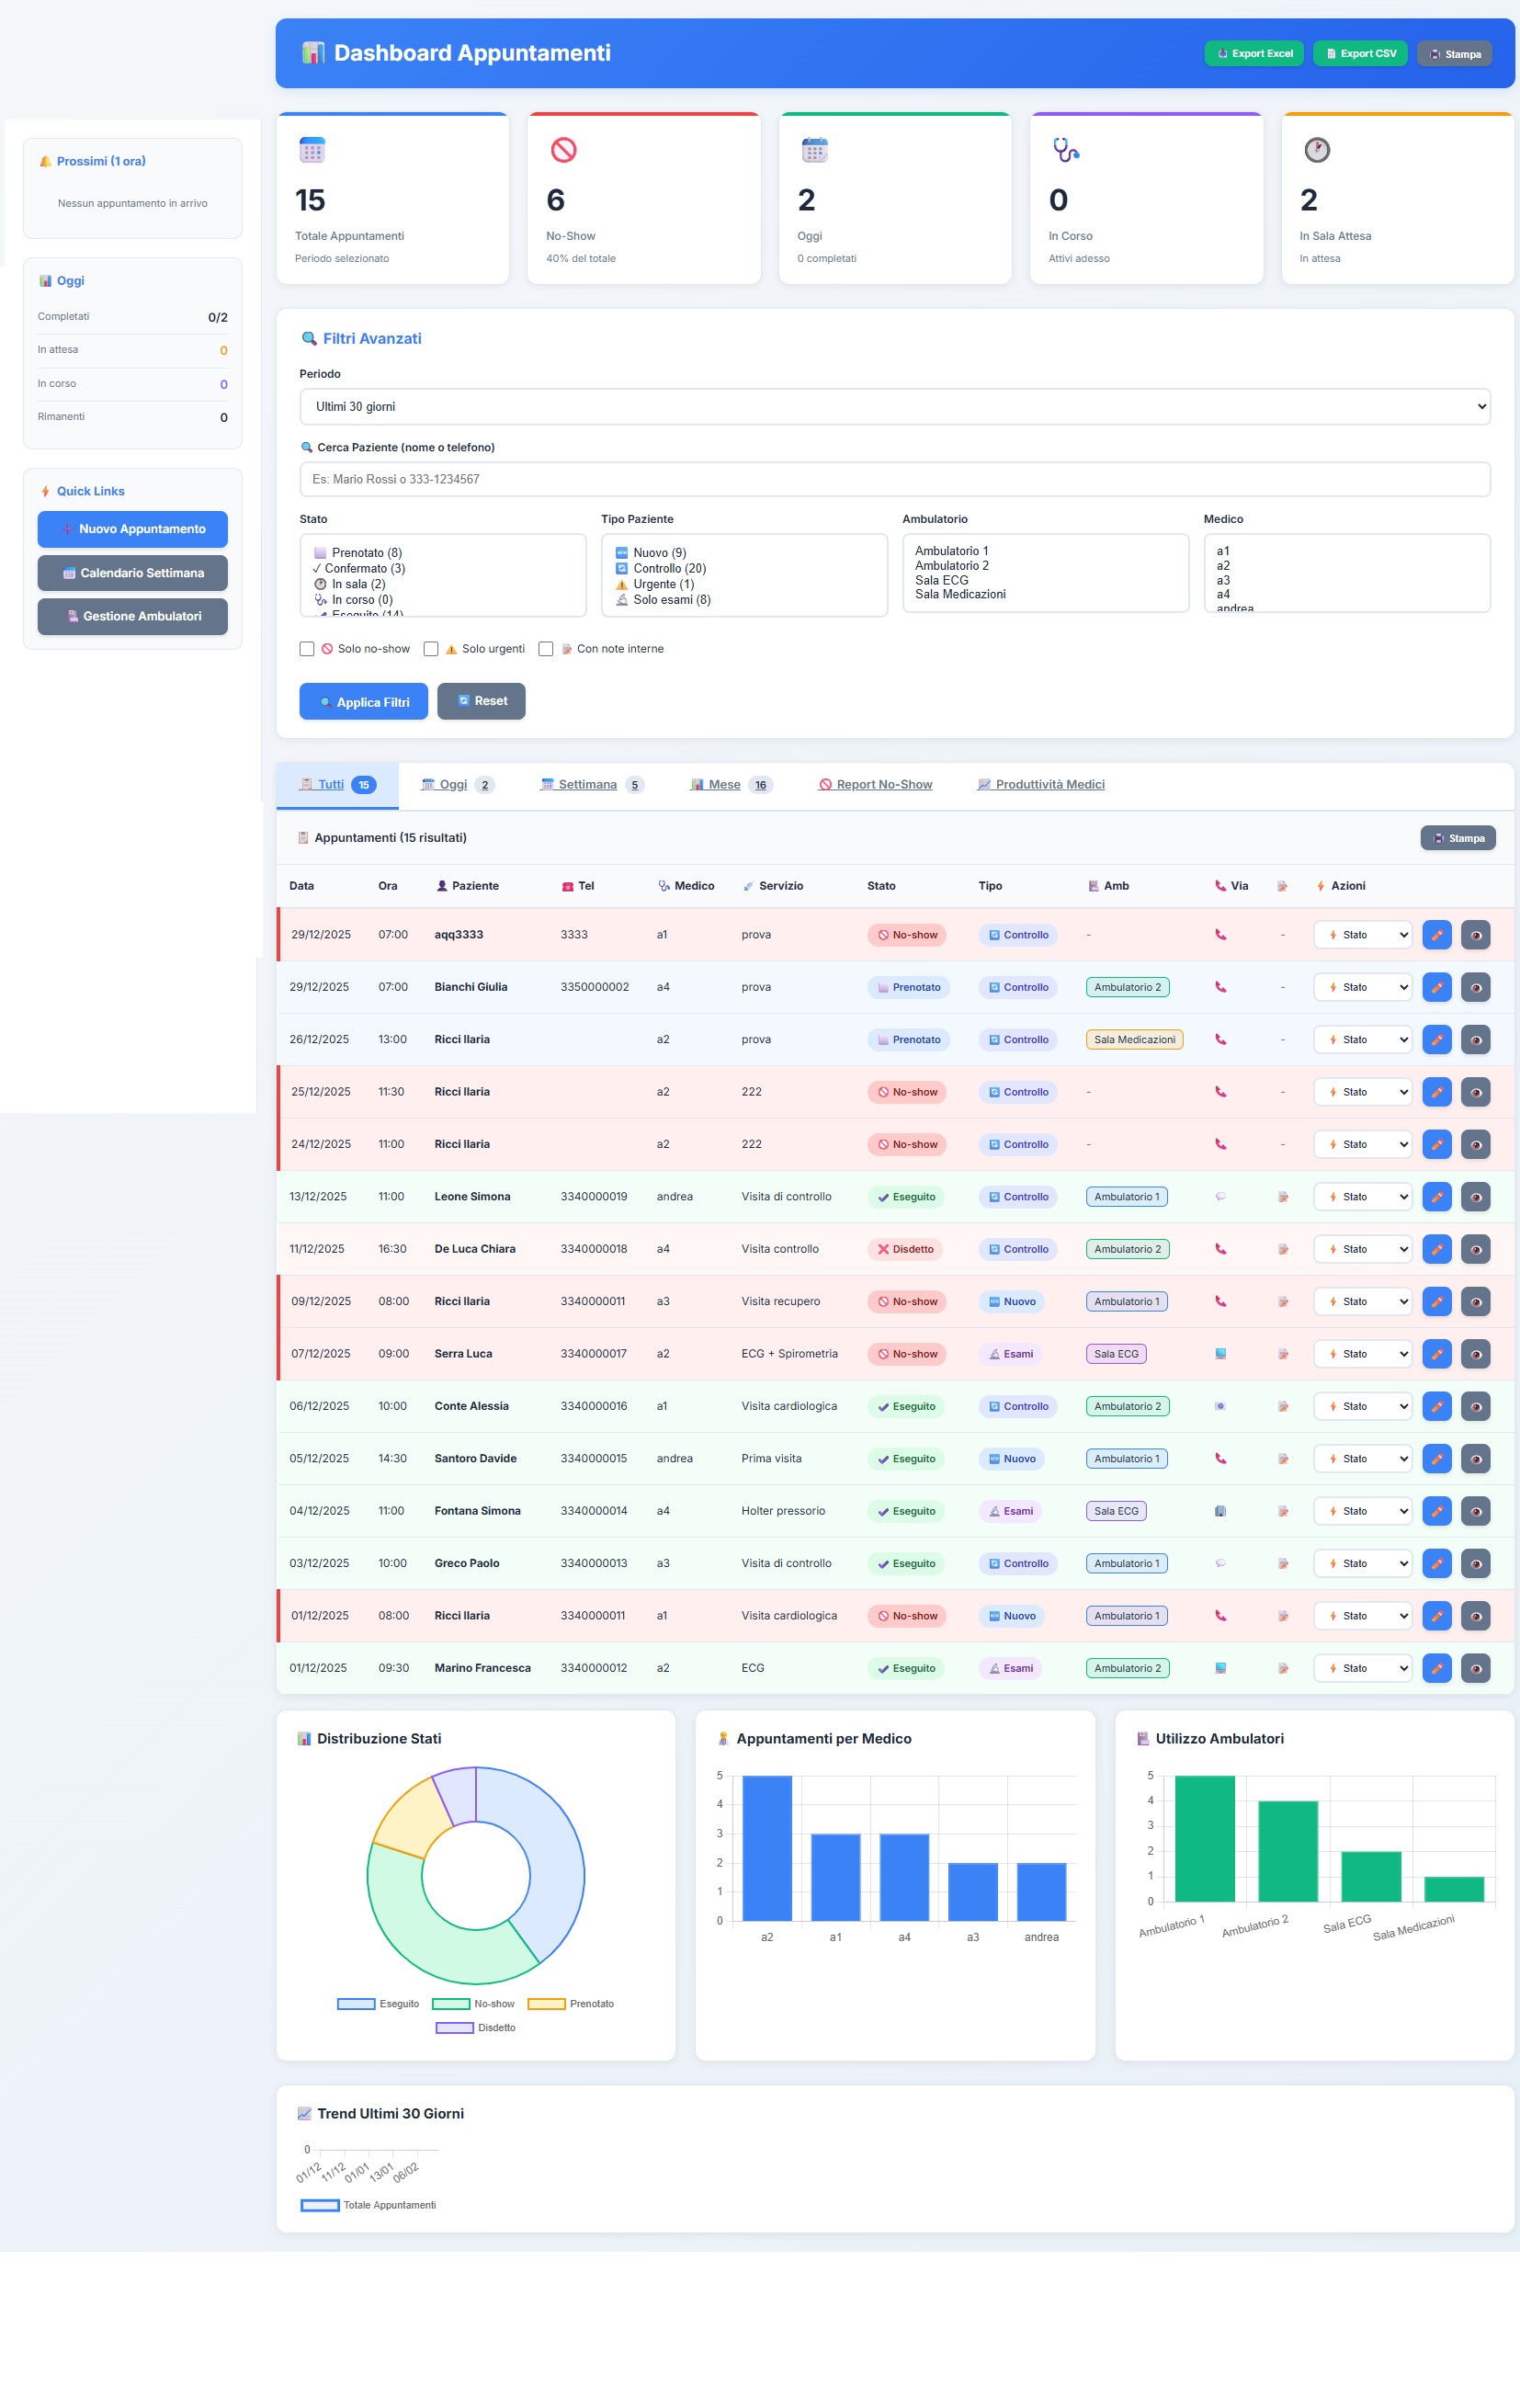1520x2408 pixels.
Task: Enable the Con note interne checkbox
Action: pyautogui.click(x=546, y=648)
